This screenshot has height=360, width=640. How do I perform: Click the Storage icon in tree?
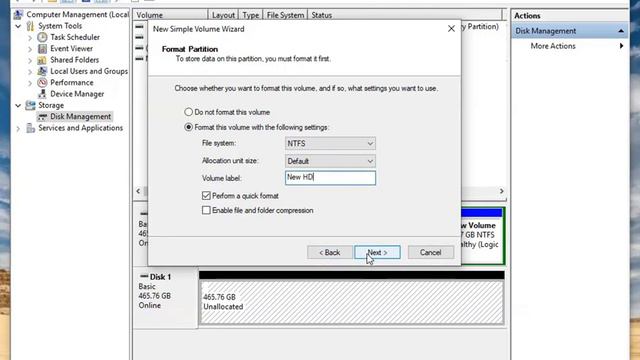pos(30,105)
